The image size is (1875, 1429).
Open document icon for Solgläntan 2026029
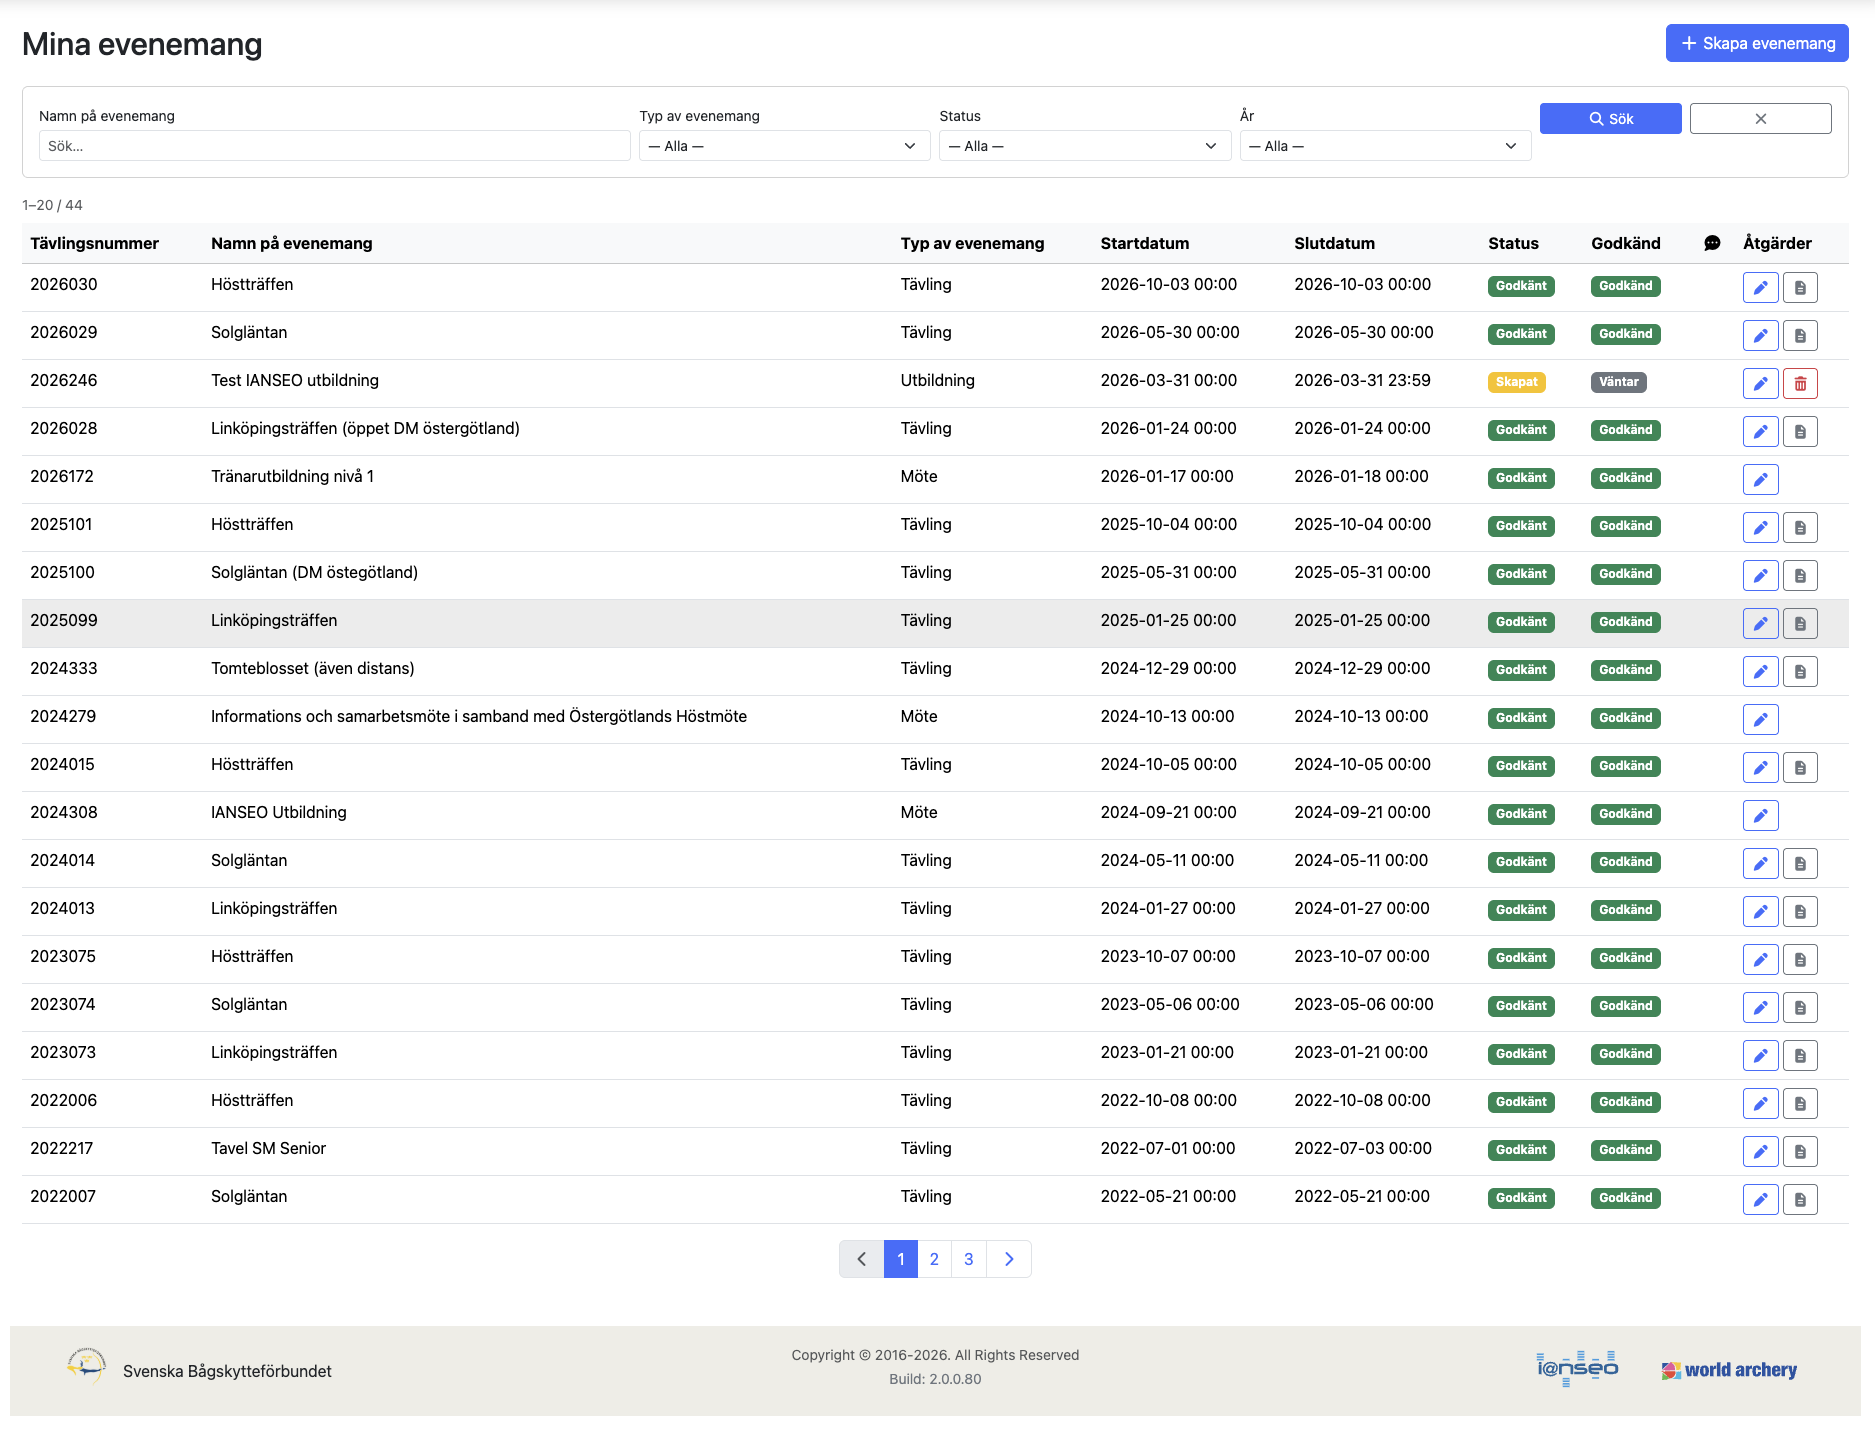1799,335
